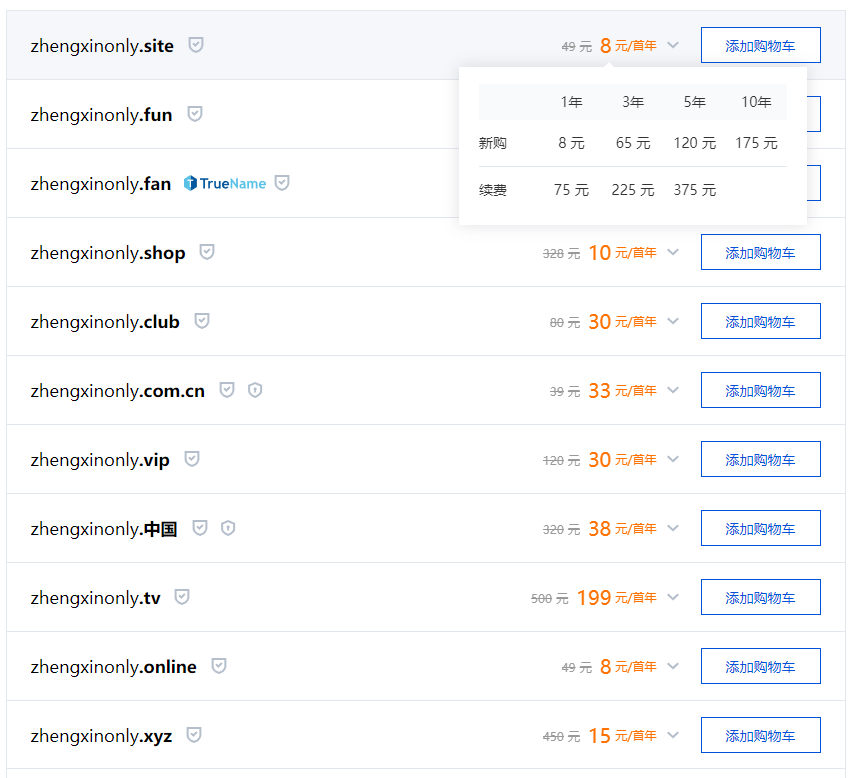The width and height of the screenshot is (857, 778).
Task: Click the TrueName badge on .fan domain
Action: tap(225, 183)
